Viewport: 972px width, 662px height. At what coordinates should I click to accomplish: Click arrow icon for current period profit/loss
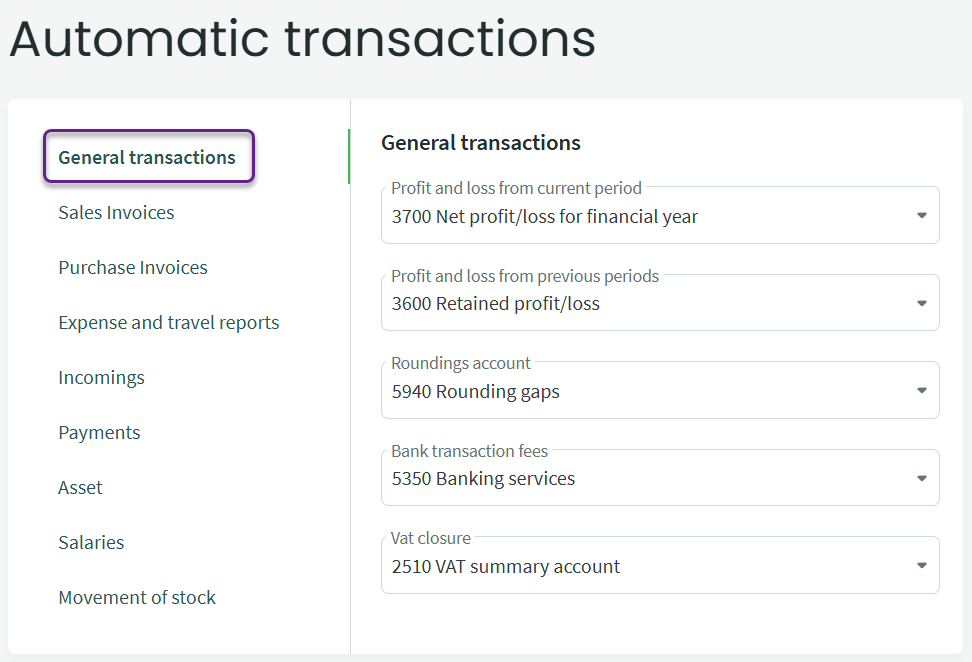click(x=922, y=216)
